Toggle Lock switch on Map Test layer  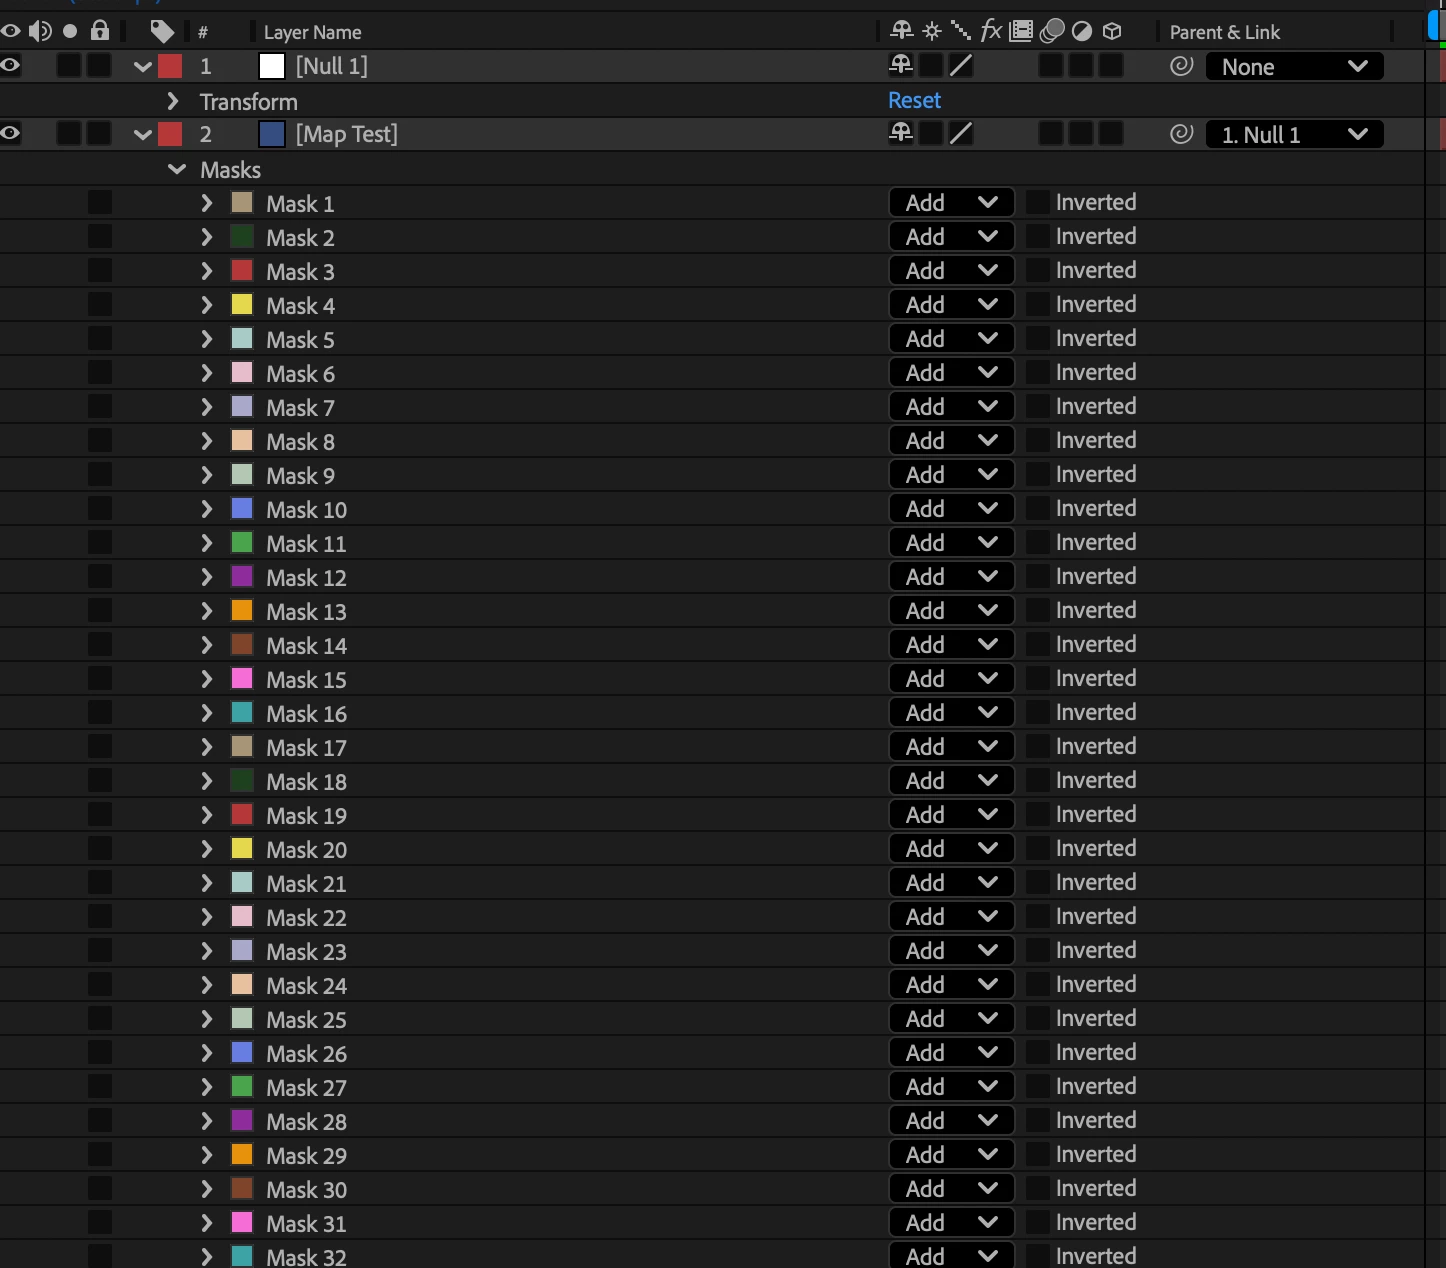coord(99,134)
